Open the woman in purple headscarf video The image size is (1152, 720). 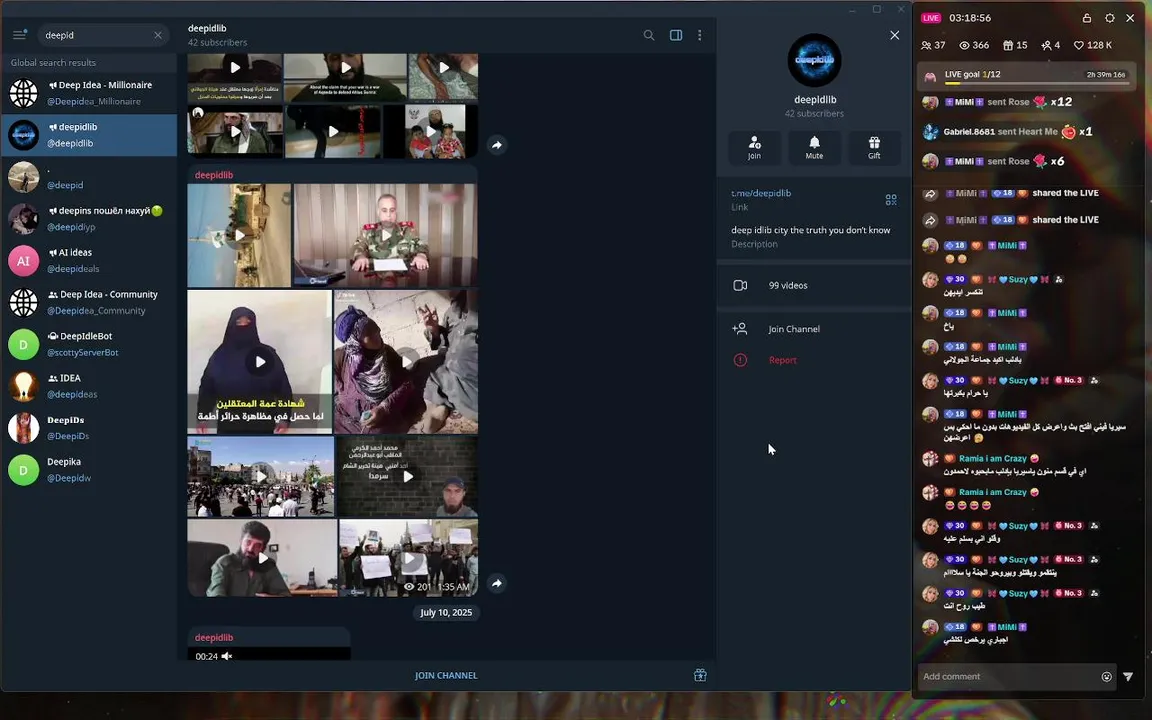[406, 361]
